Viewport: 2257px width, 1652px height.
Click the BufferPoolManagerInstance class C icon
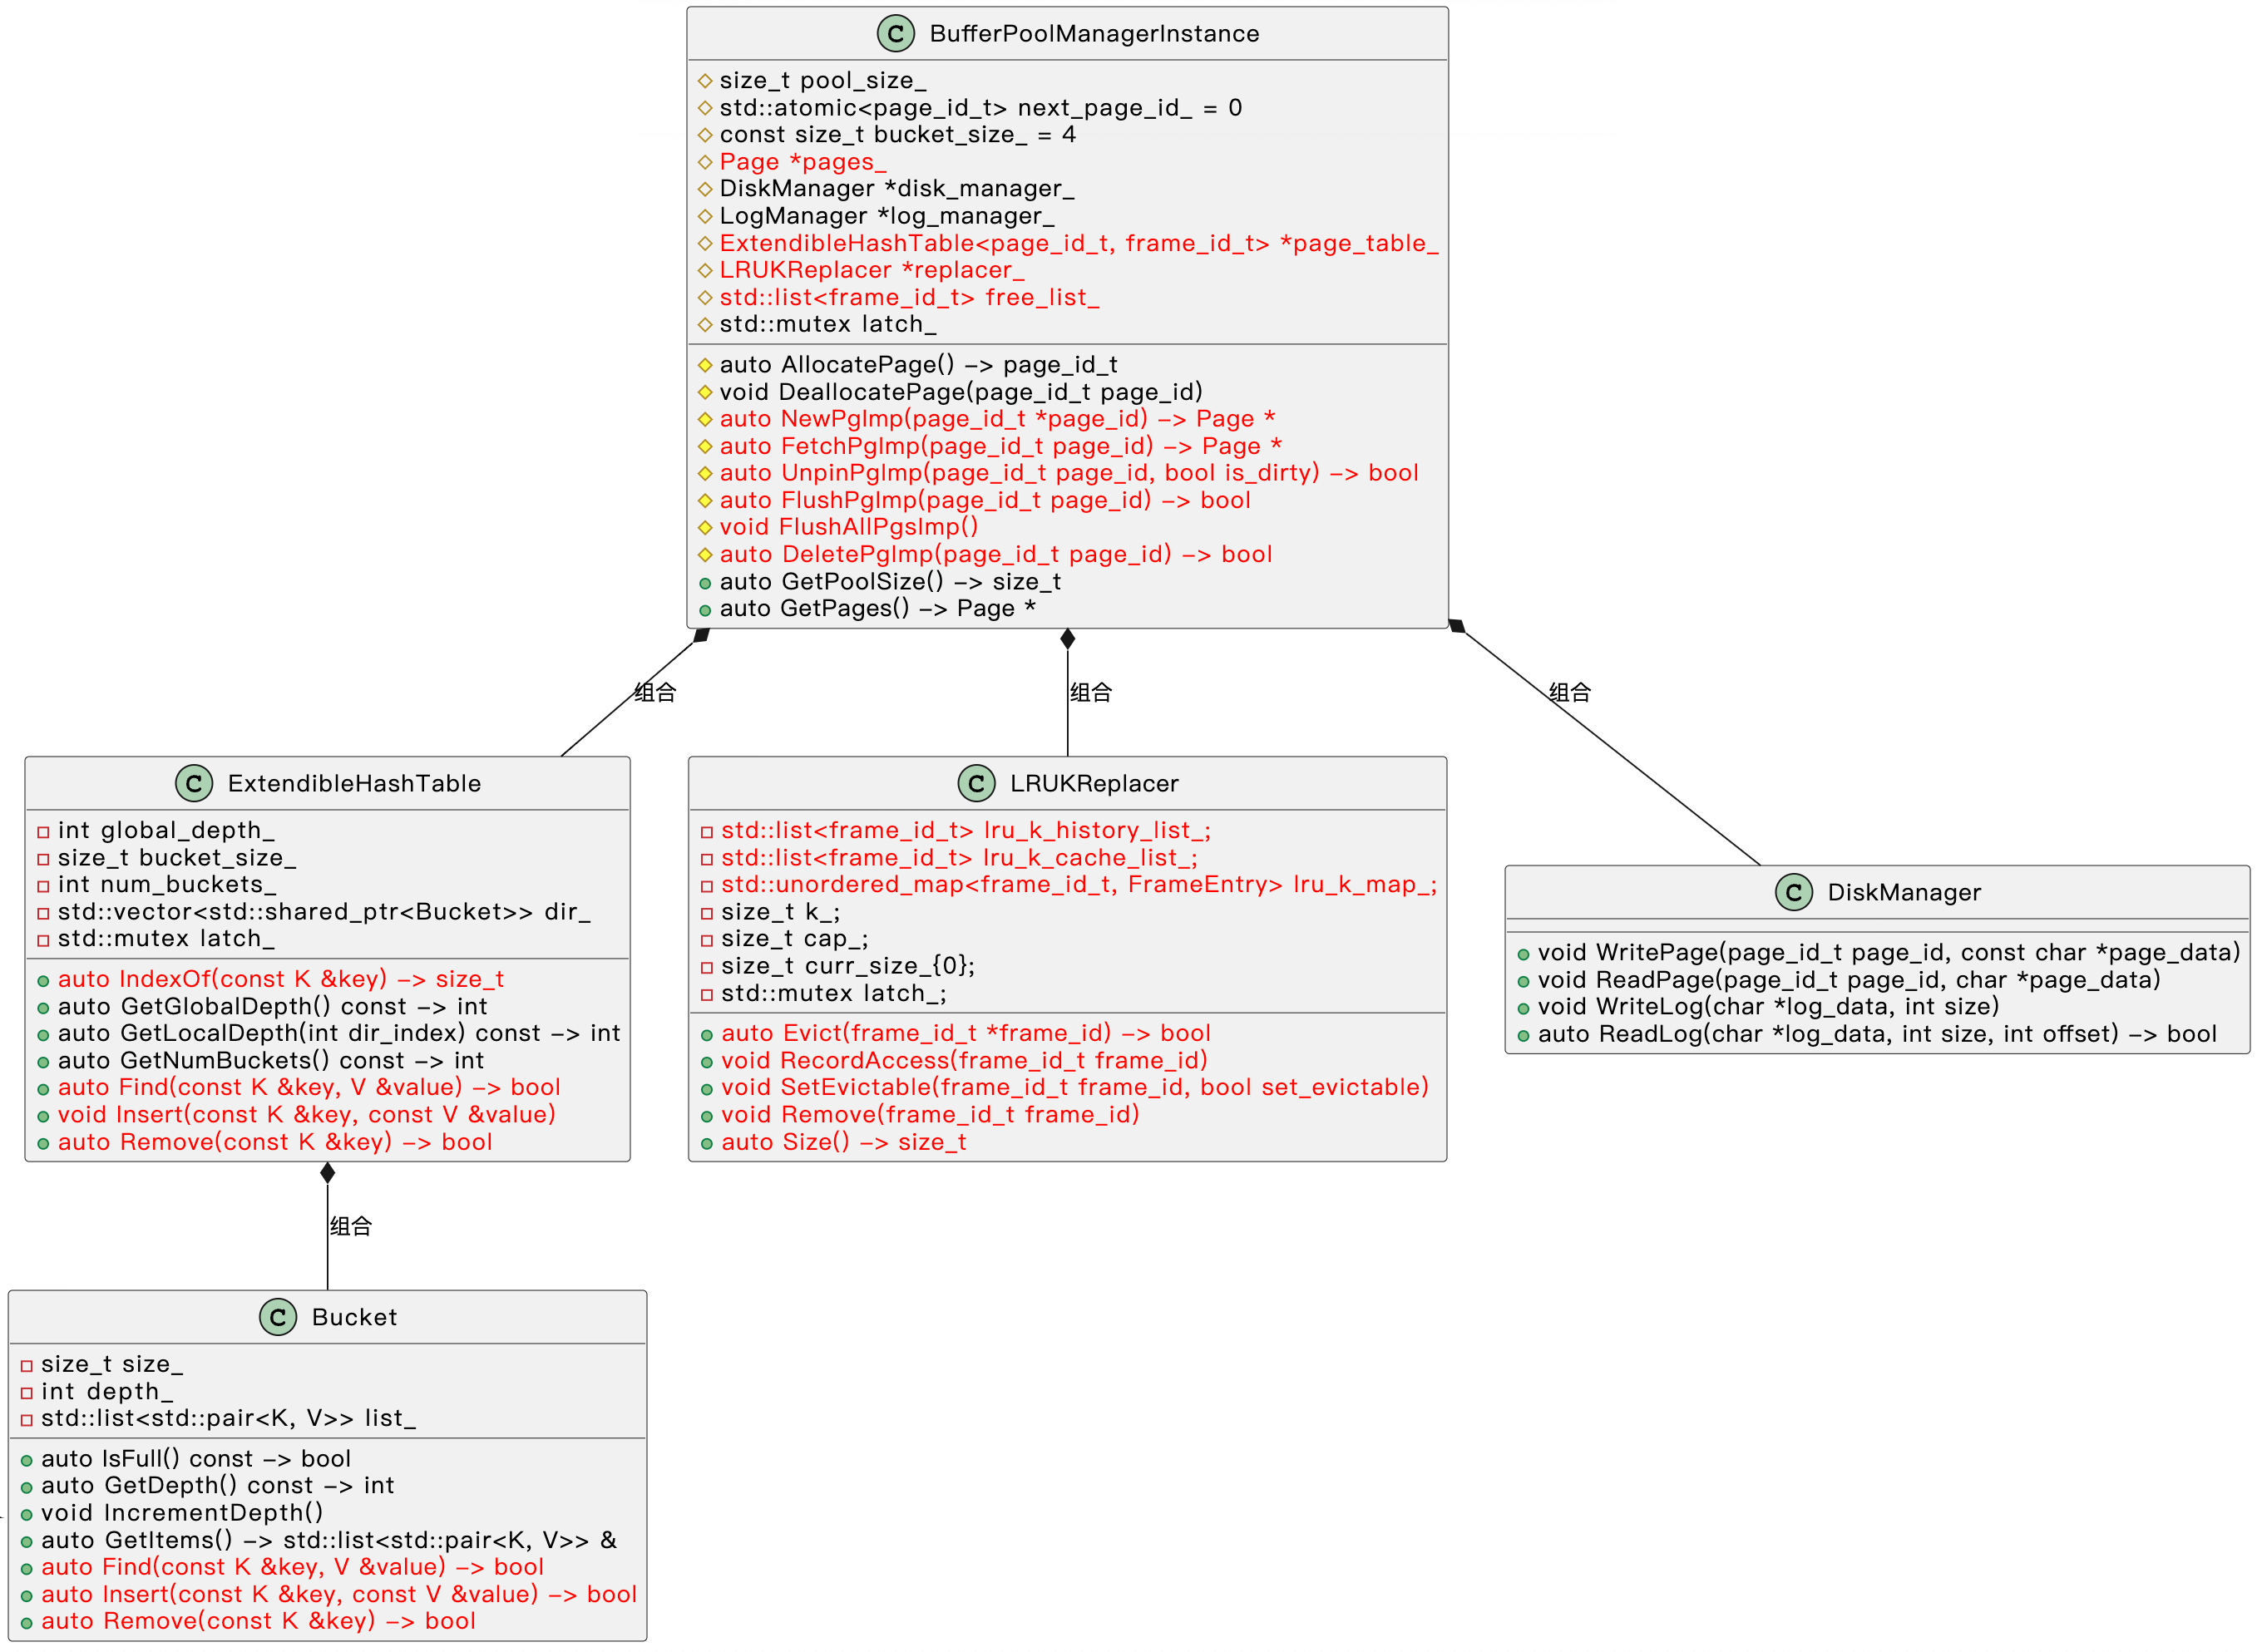pos(895,34)
